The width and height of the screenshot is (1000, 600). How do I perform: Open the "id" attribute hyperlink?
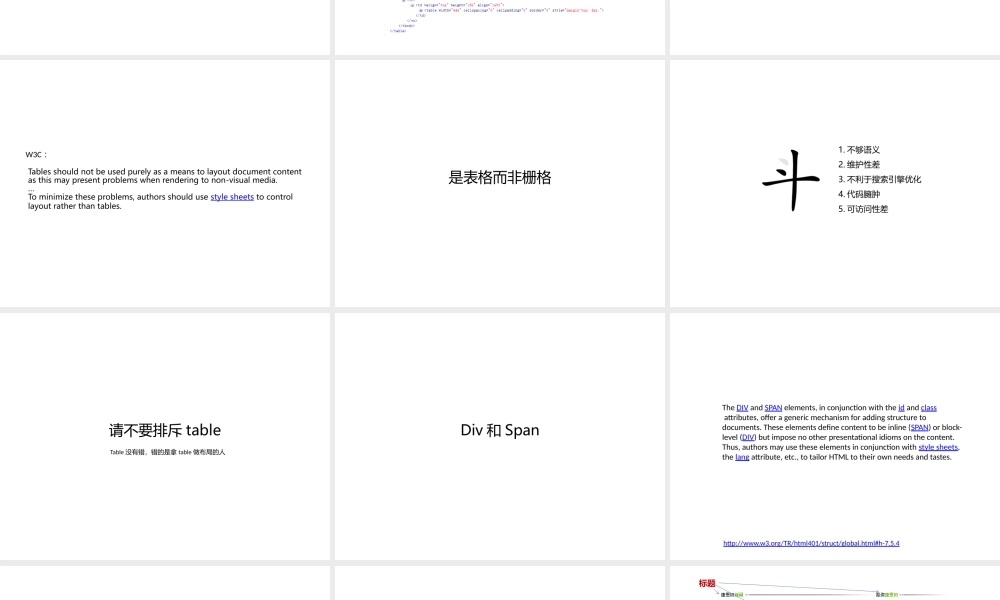click(900, 407)
